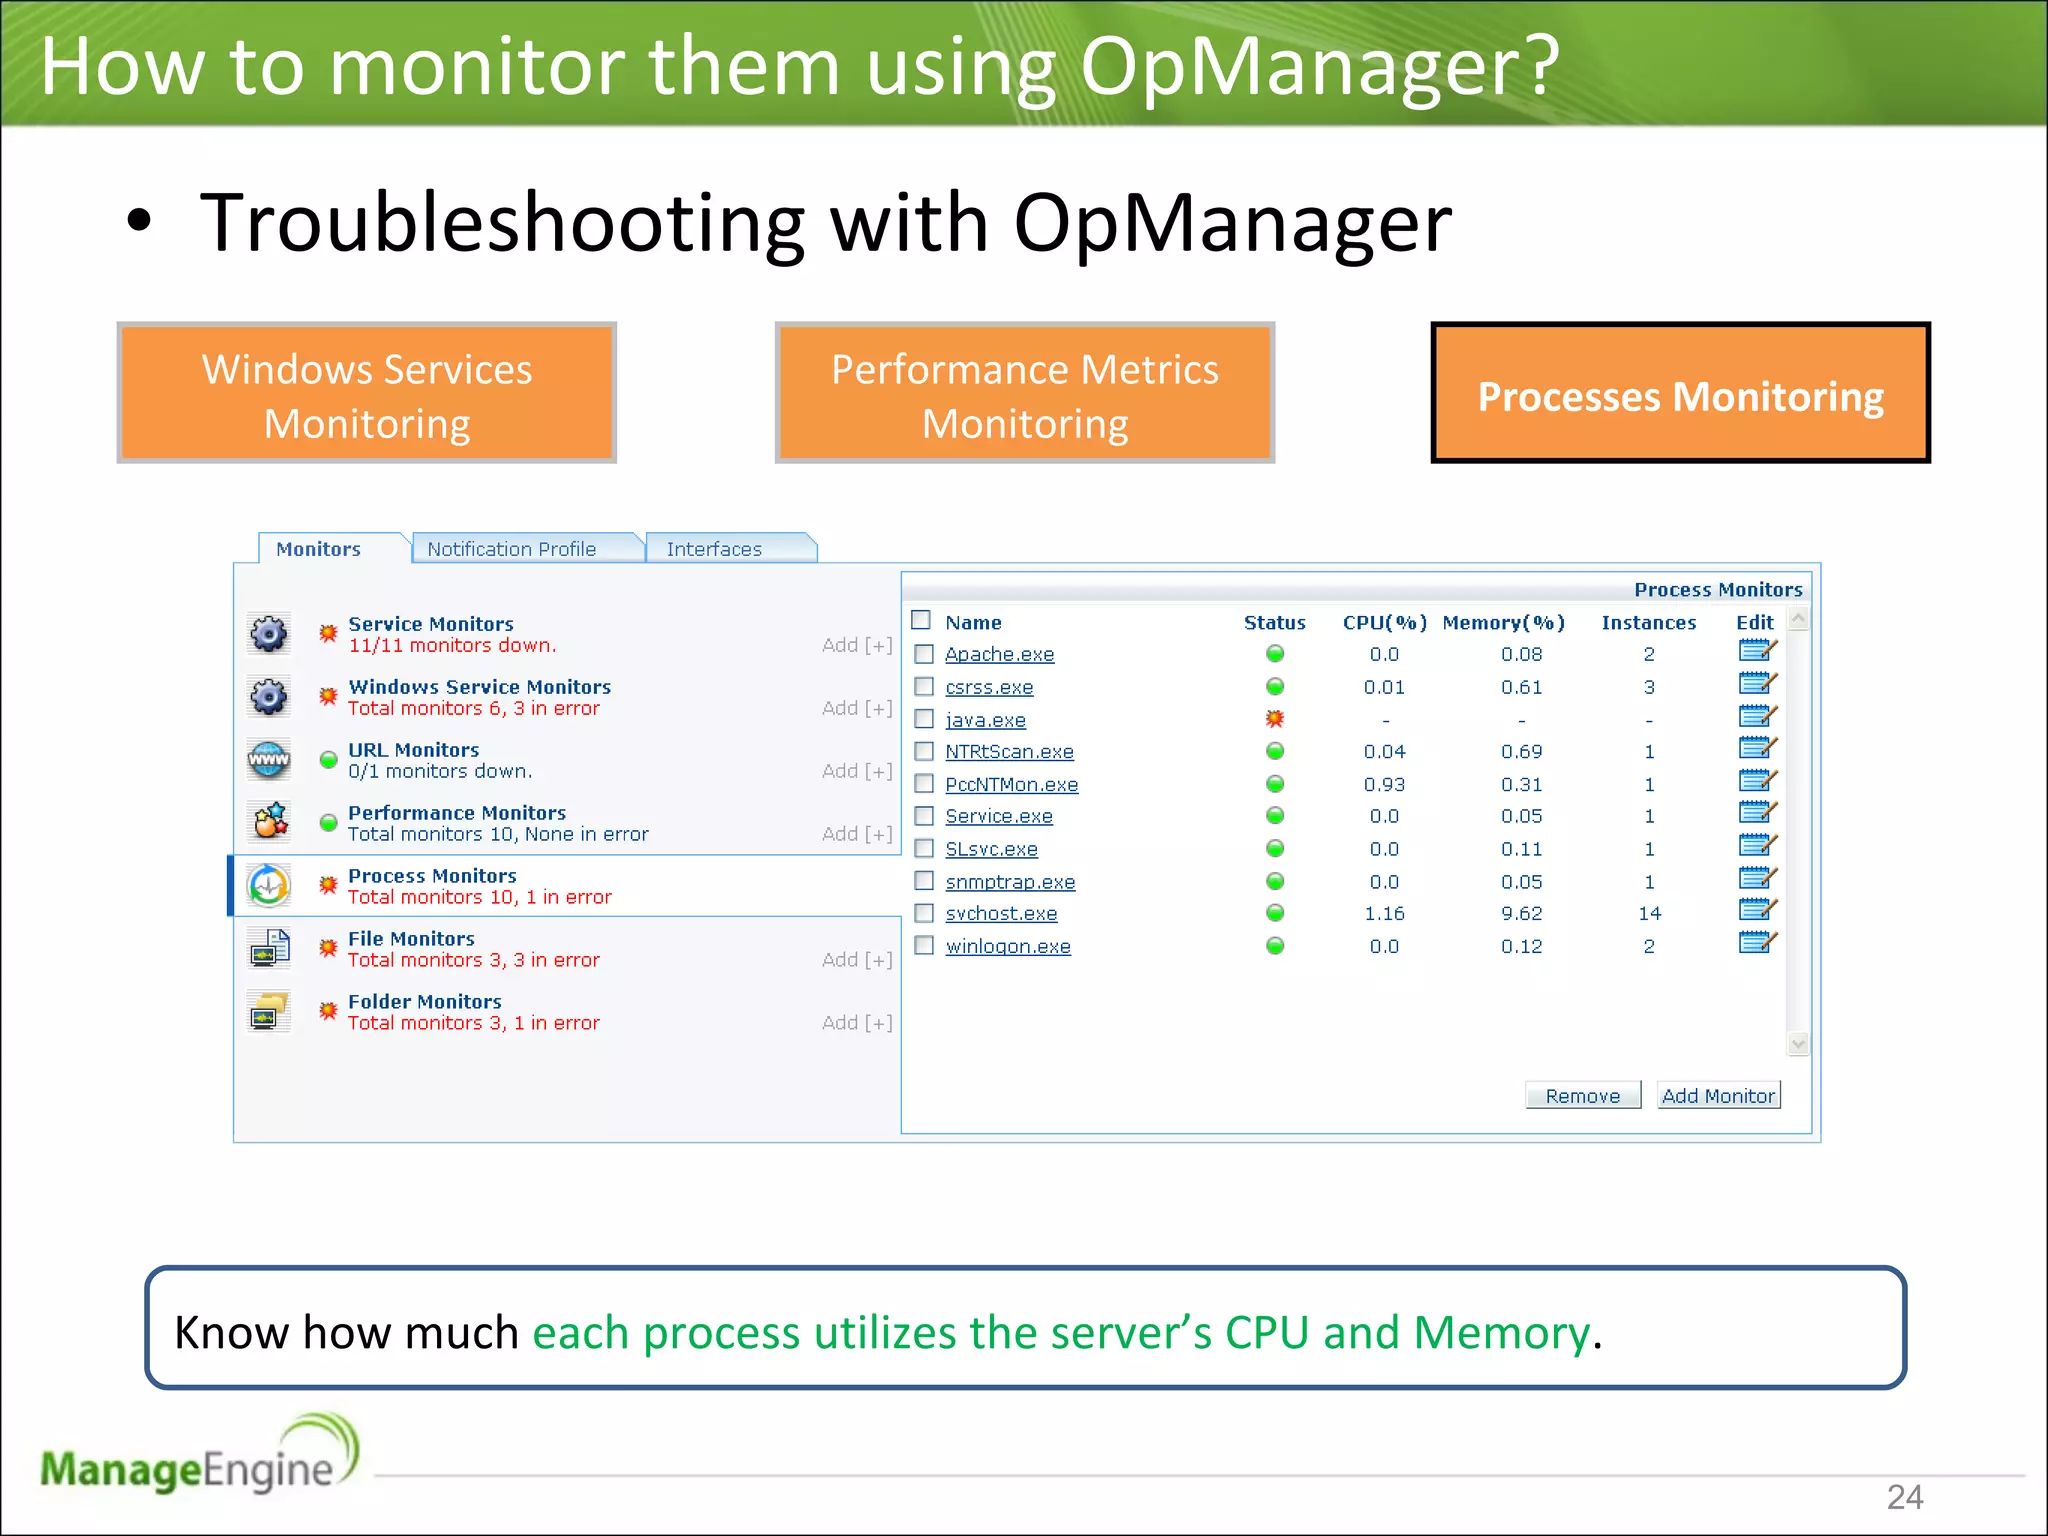The width and height of the screenshot is (2048, 1536).
Task: Check the SLsvc.exe checkbox
Action: click(925, 849)
